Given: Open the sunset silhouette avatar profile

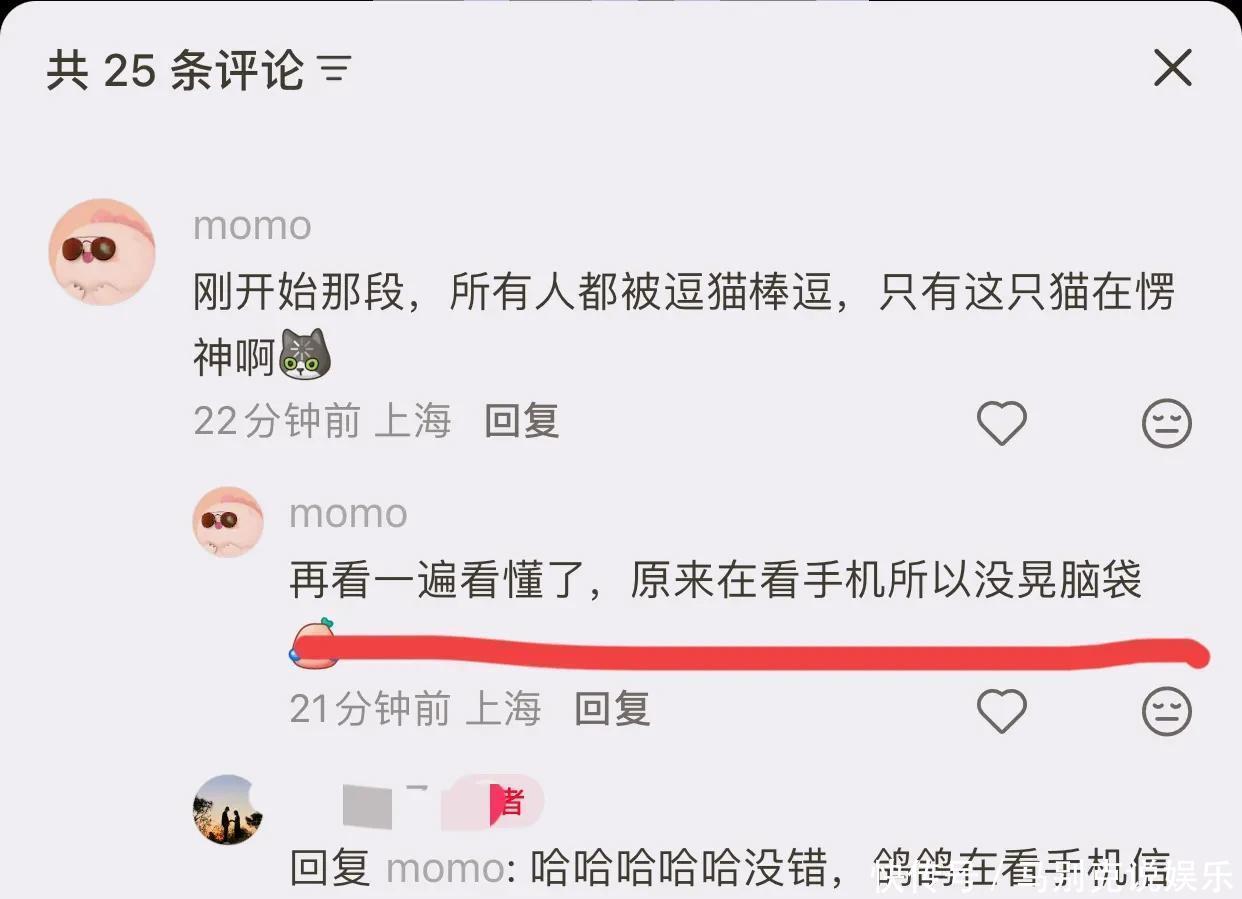Looking at the screenshot, I should 228,810.
